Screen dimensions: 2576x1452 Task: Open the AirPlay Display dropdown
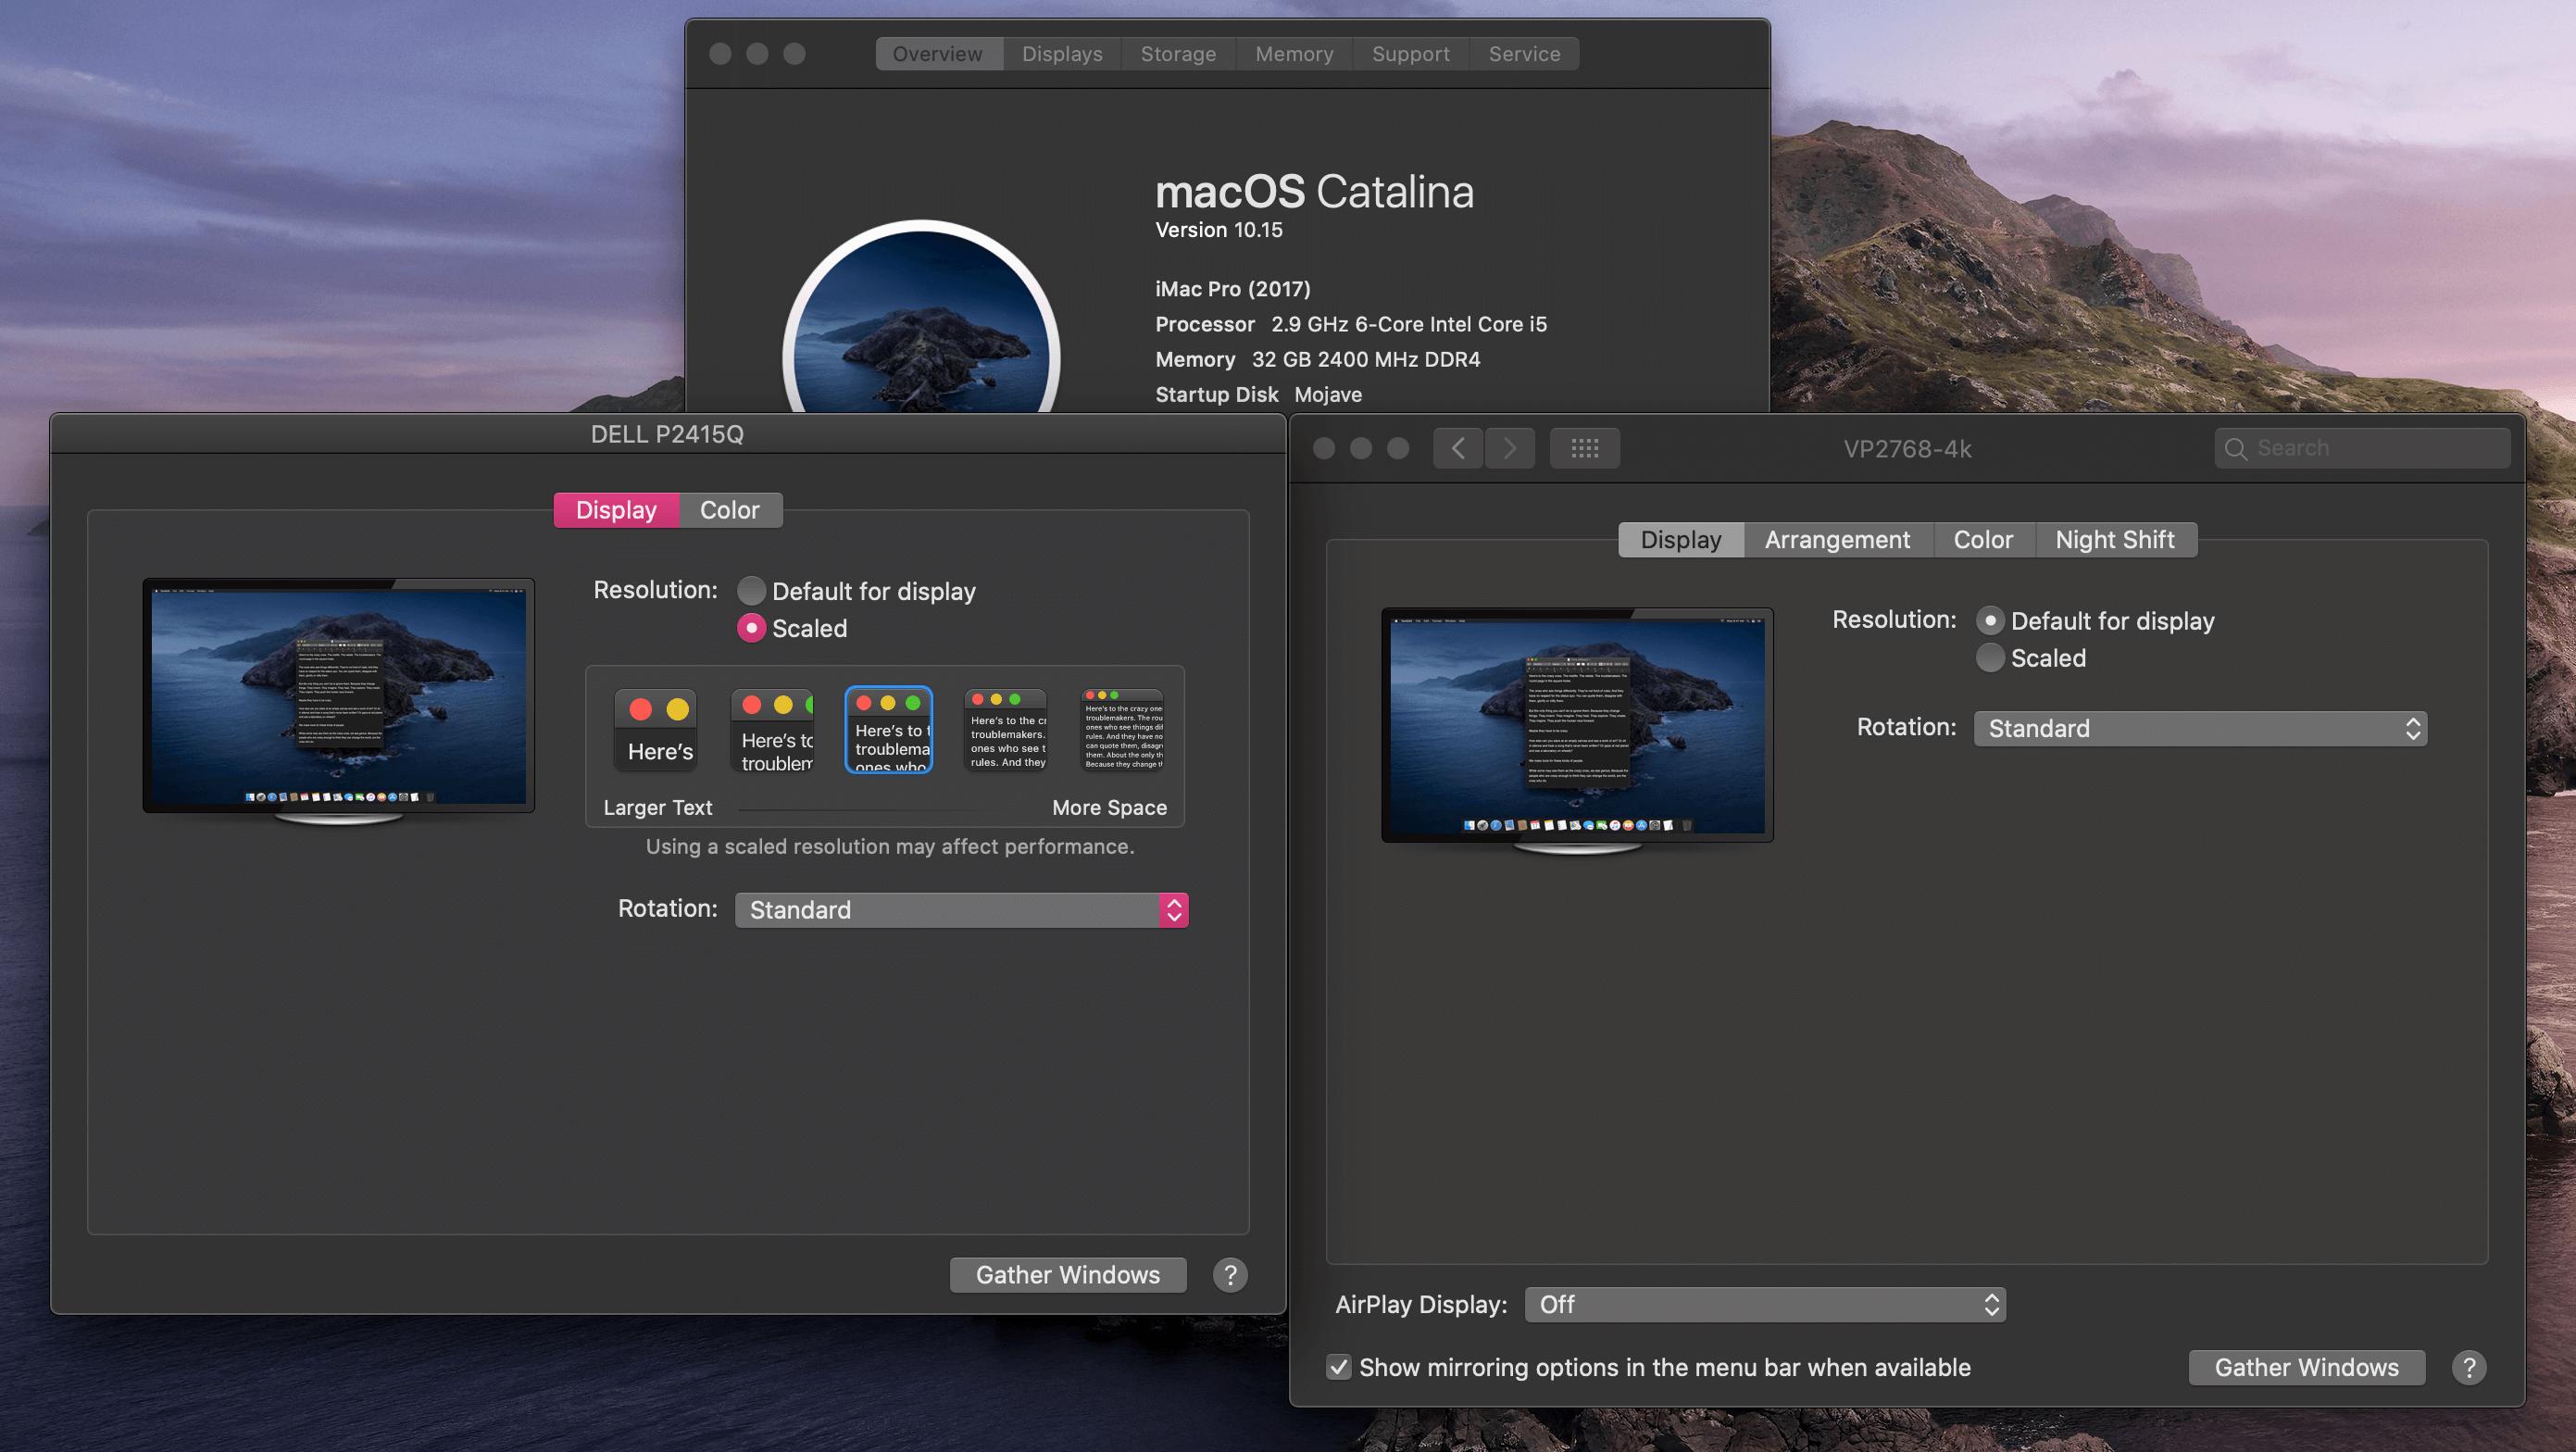1765,1304
